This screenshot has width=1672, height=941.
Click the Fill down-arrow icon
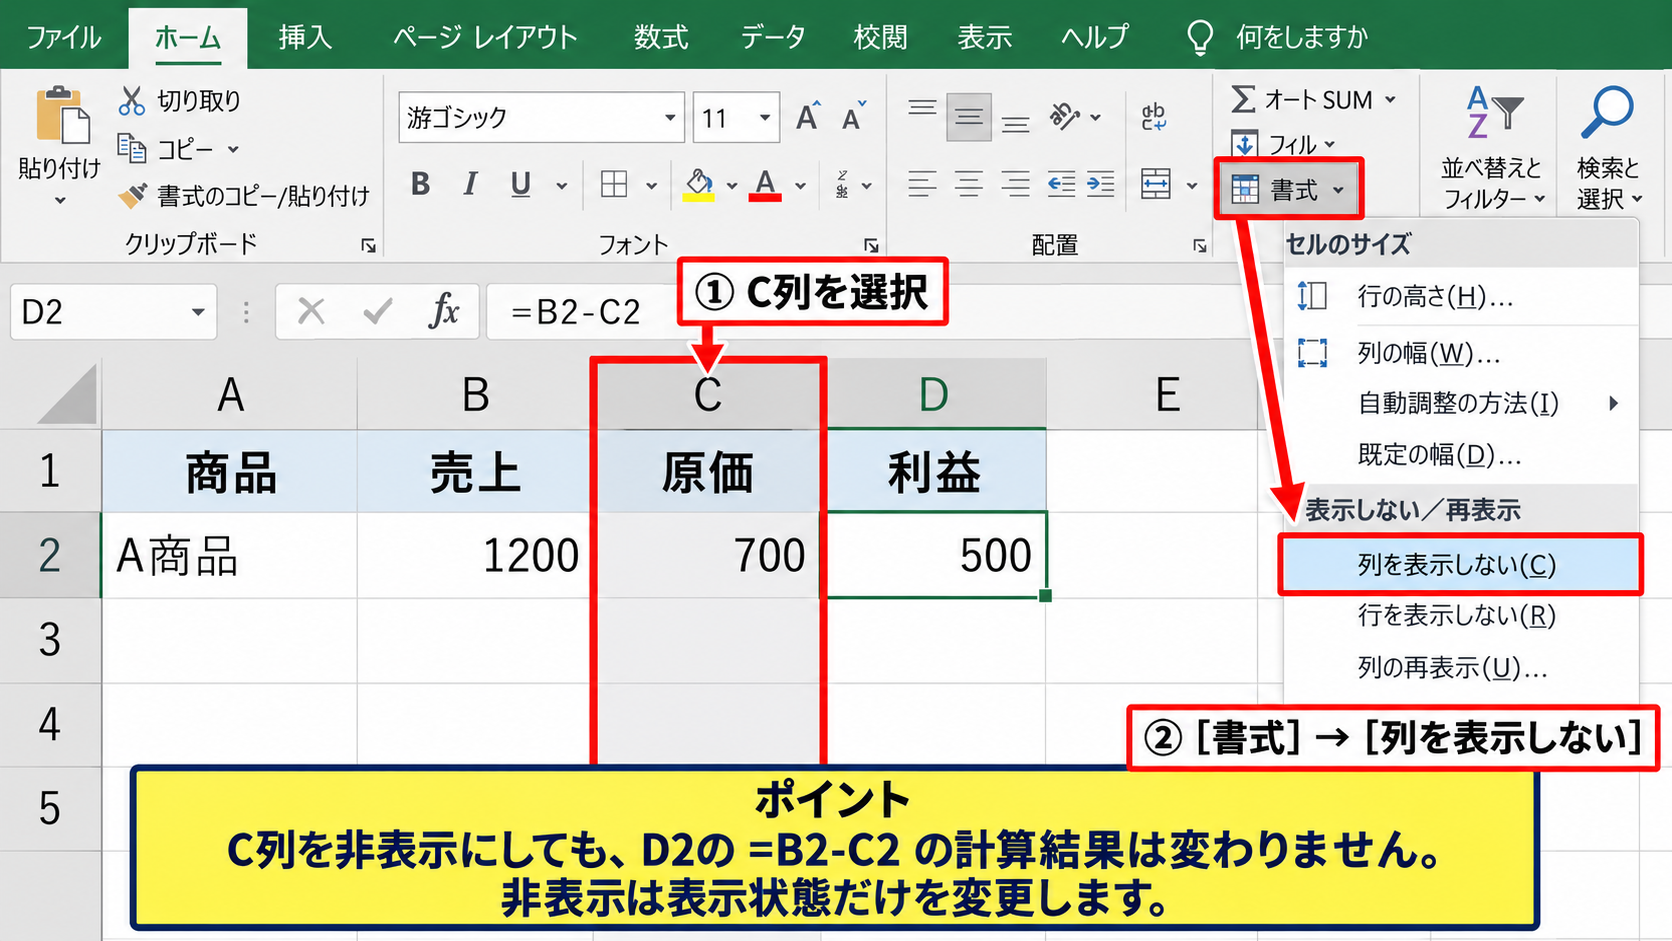point(1244,144)
